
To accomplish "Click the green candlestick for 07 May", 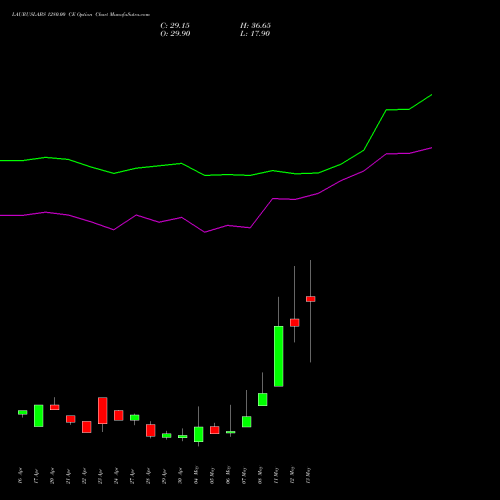I will (247, 422).
